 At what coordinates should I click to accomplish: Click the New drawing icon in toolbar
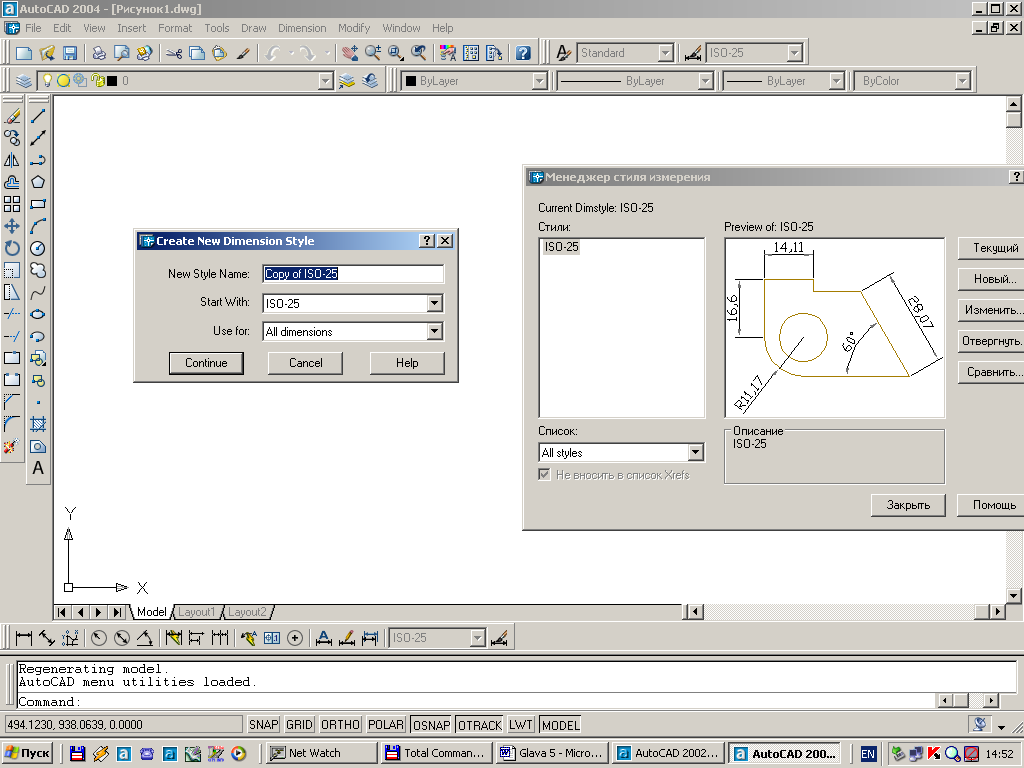pos(24,54)
